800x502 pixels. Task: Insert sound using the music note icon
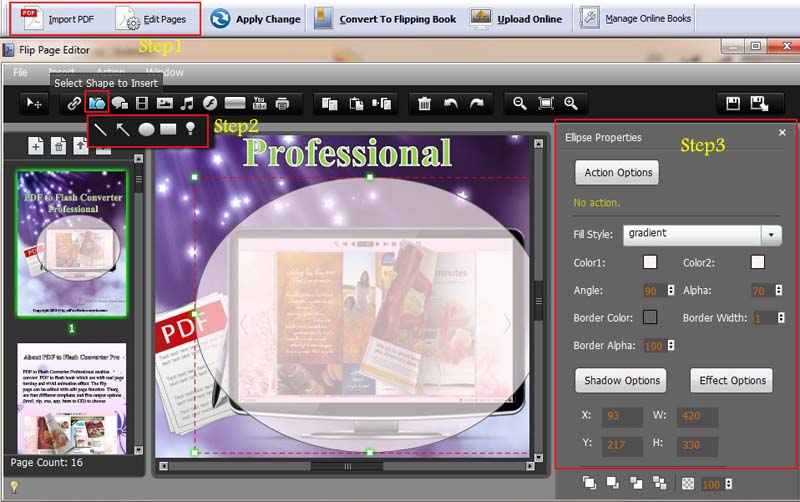coord(187,104)
